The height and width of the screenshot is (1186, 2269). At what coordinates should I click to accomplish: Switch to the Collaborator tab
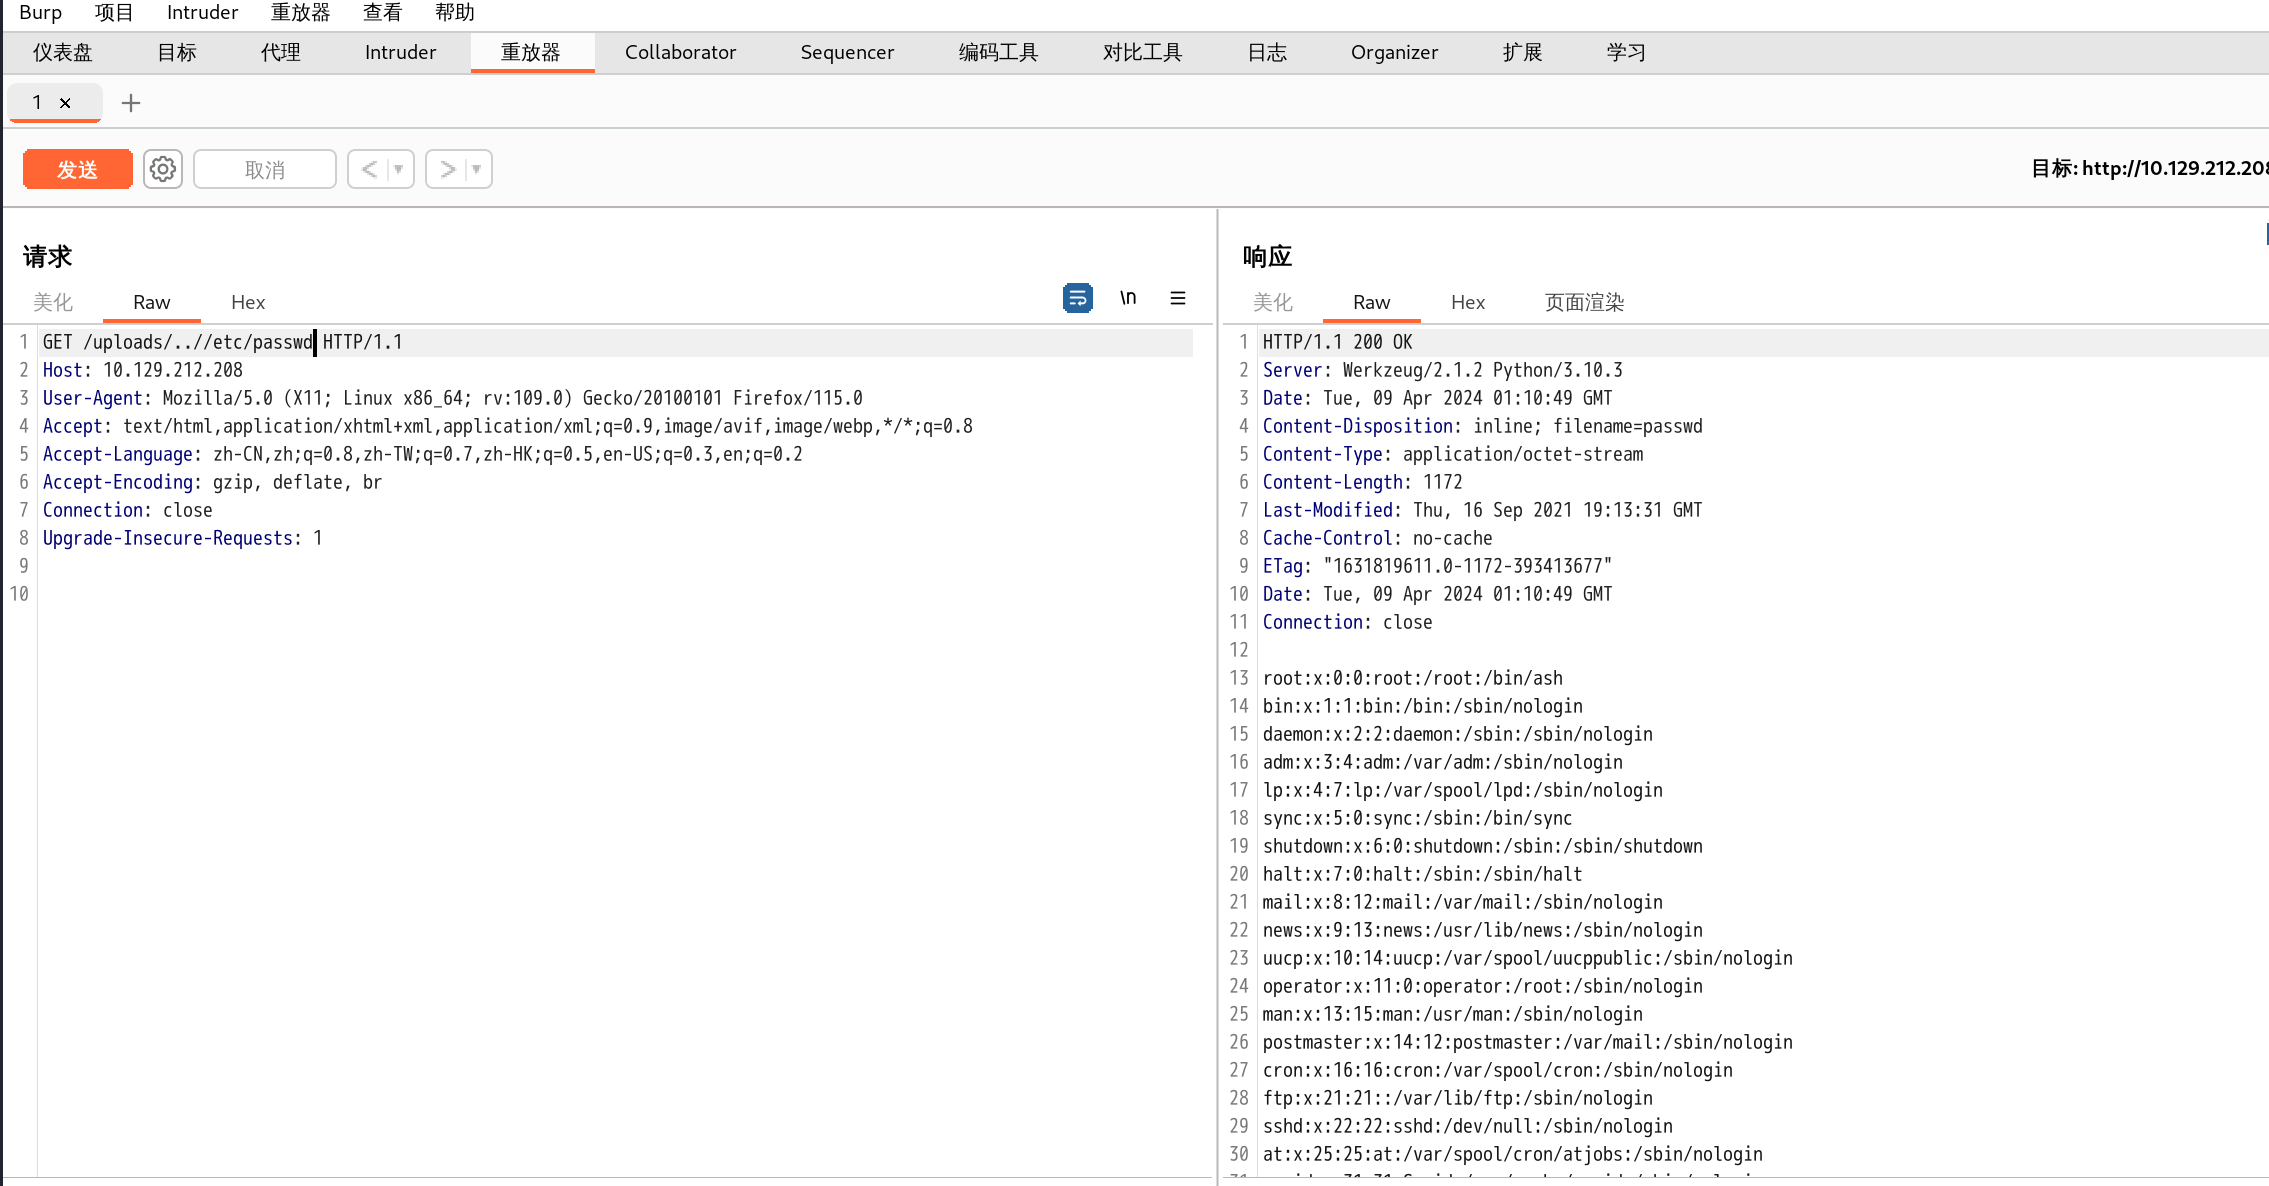680,52
